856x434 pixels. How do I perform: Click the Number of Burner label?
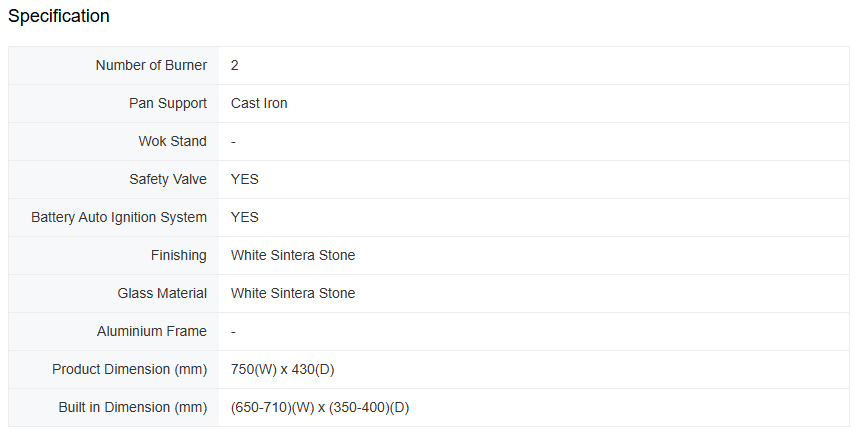[151, 65]
